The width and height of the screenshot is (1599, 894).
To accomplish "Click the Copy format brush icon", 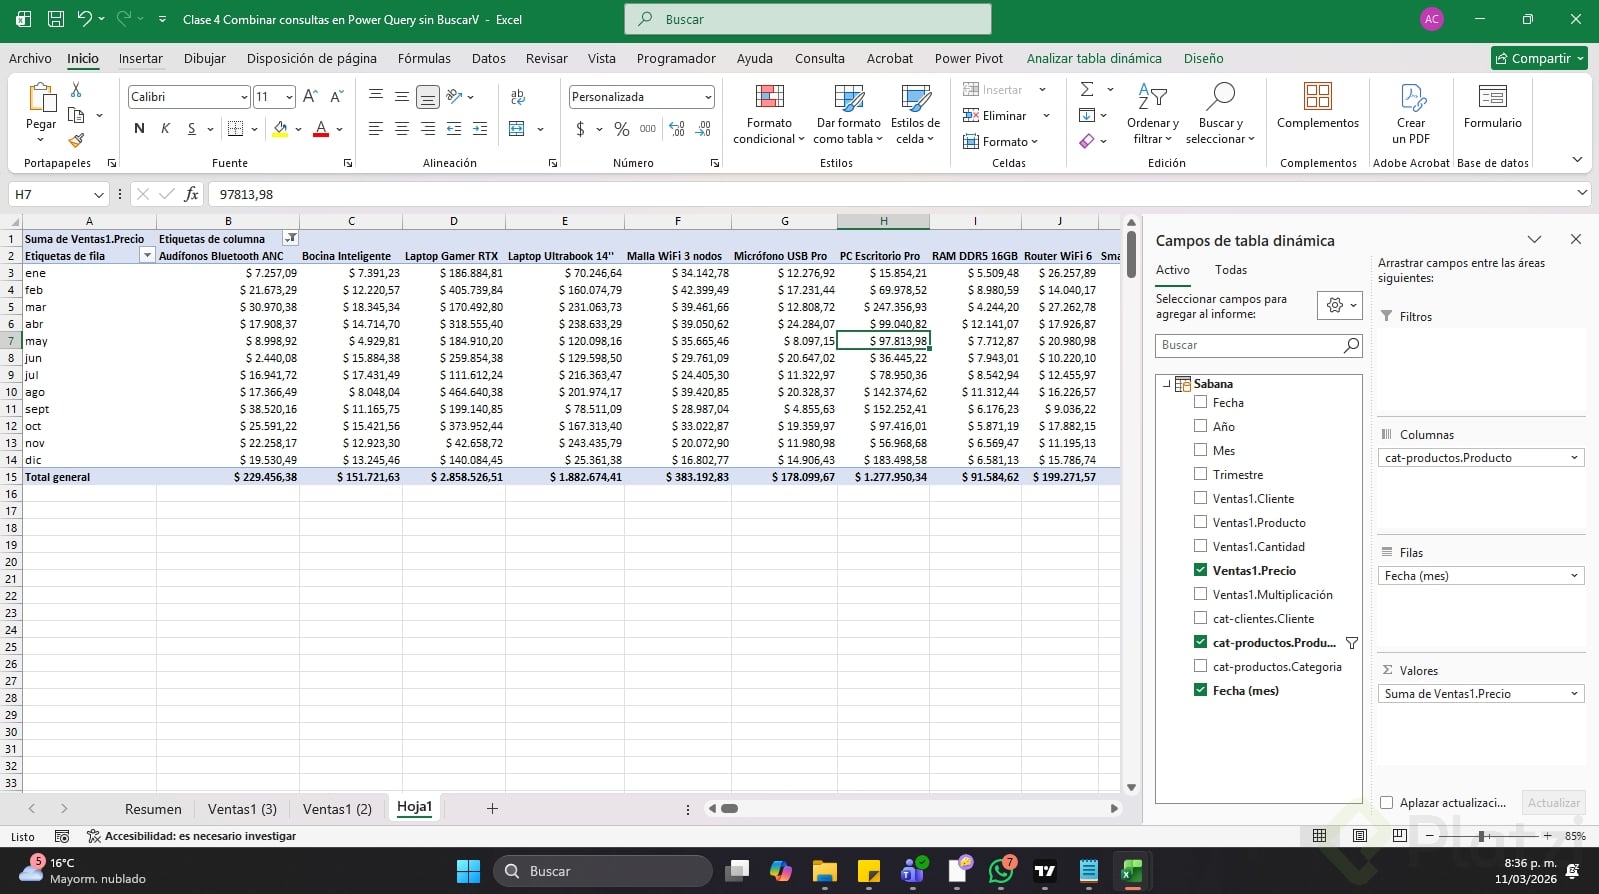I will 76,141.
